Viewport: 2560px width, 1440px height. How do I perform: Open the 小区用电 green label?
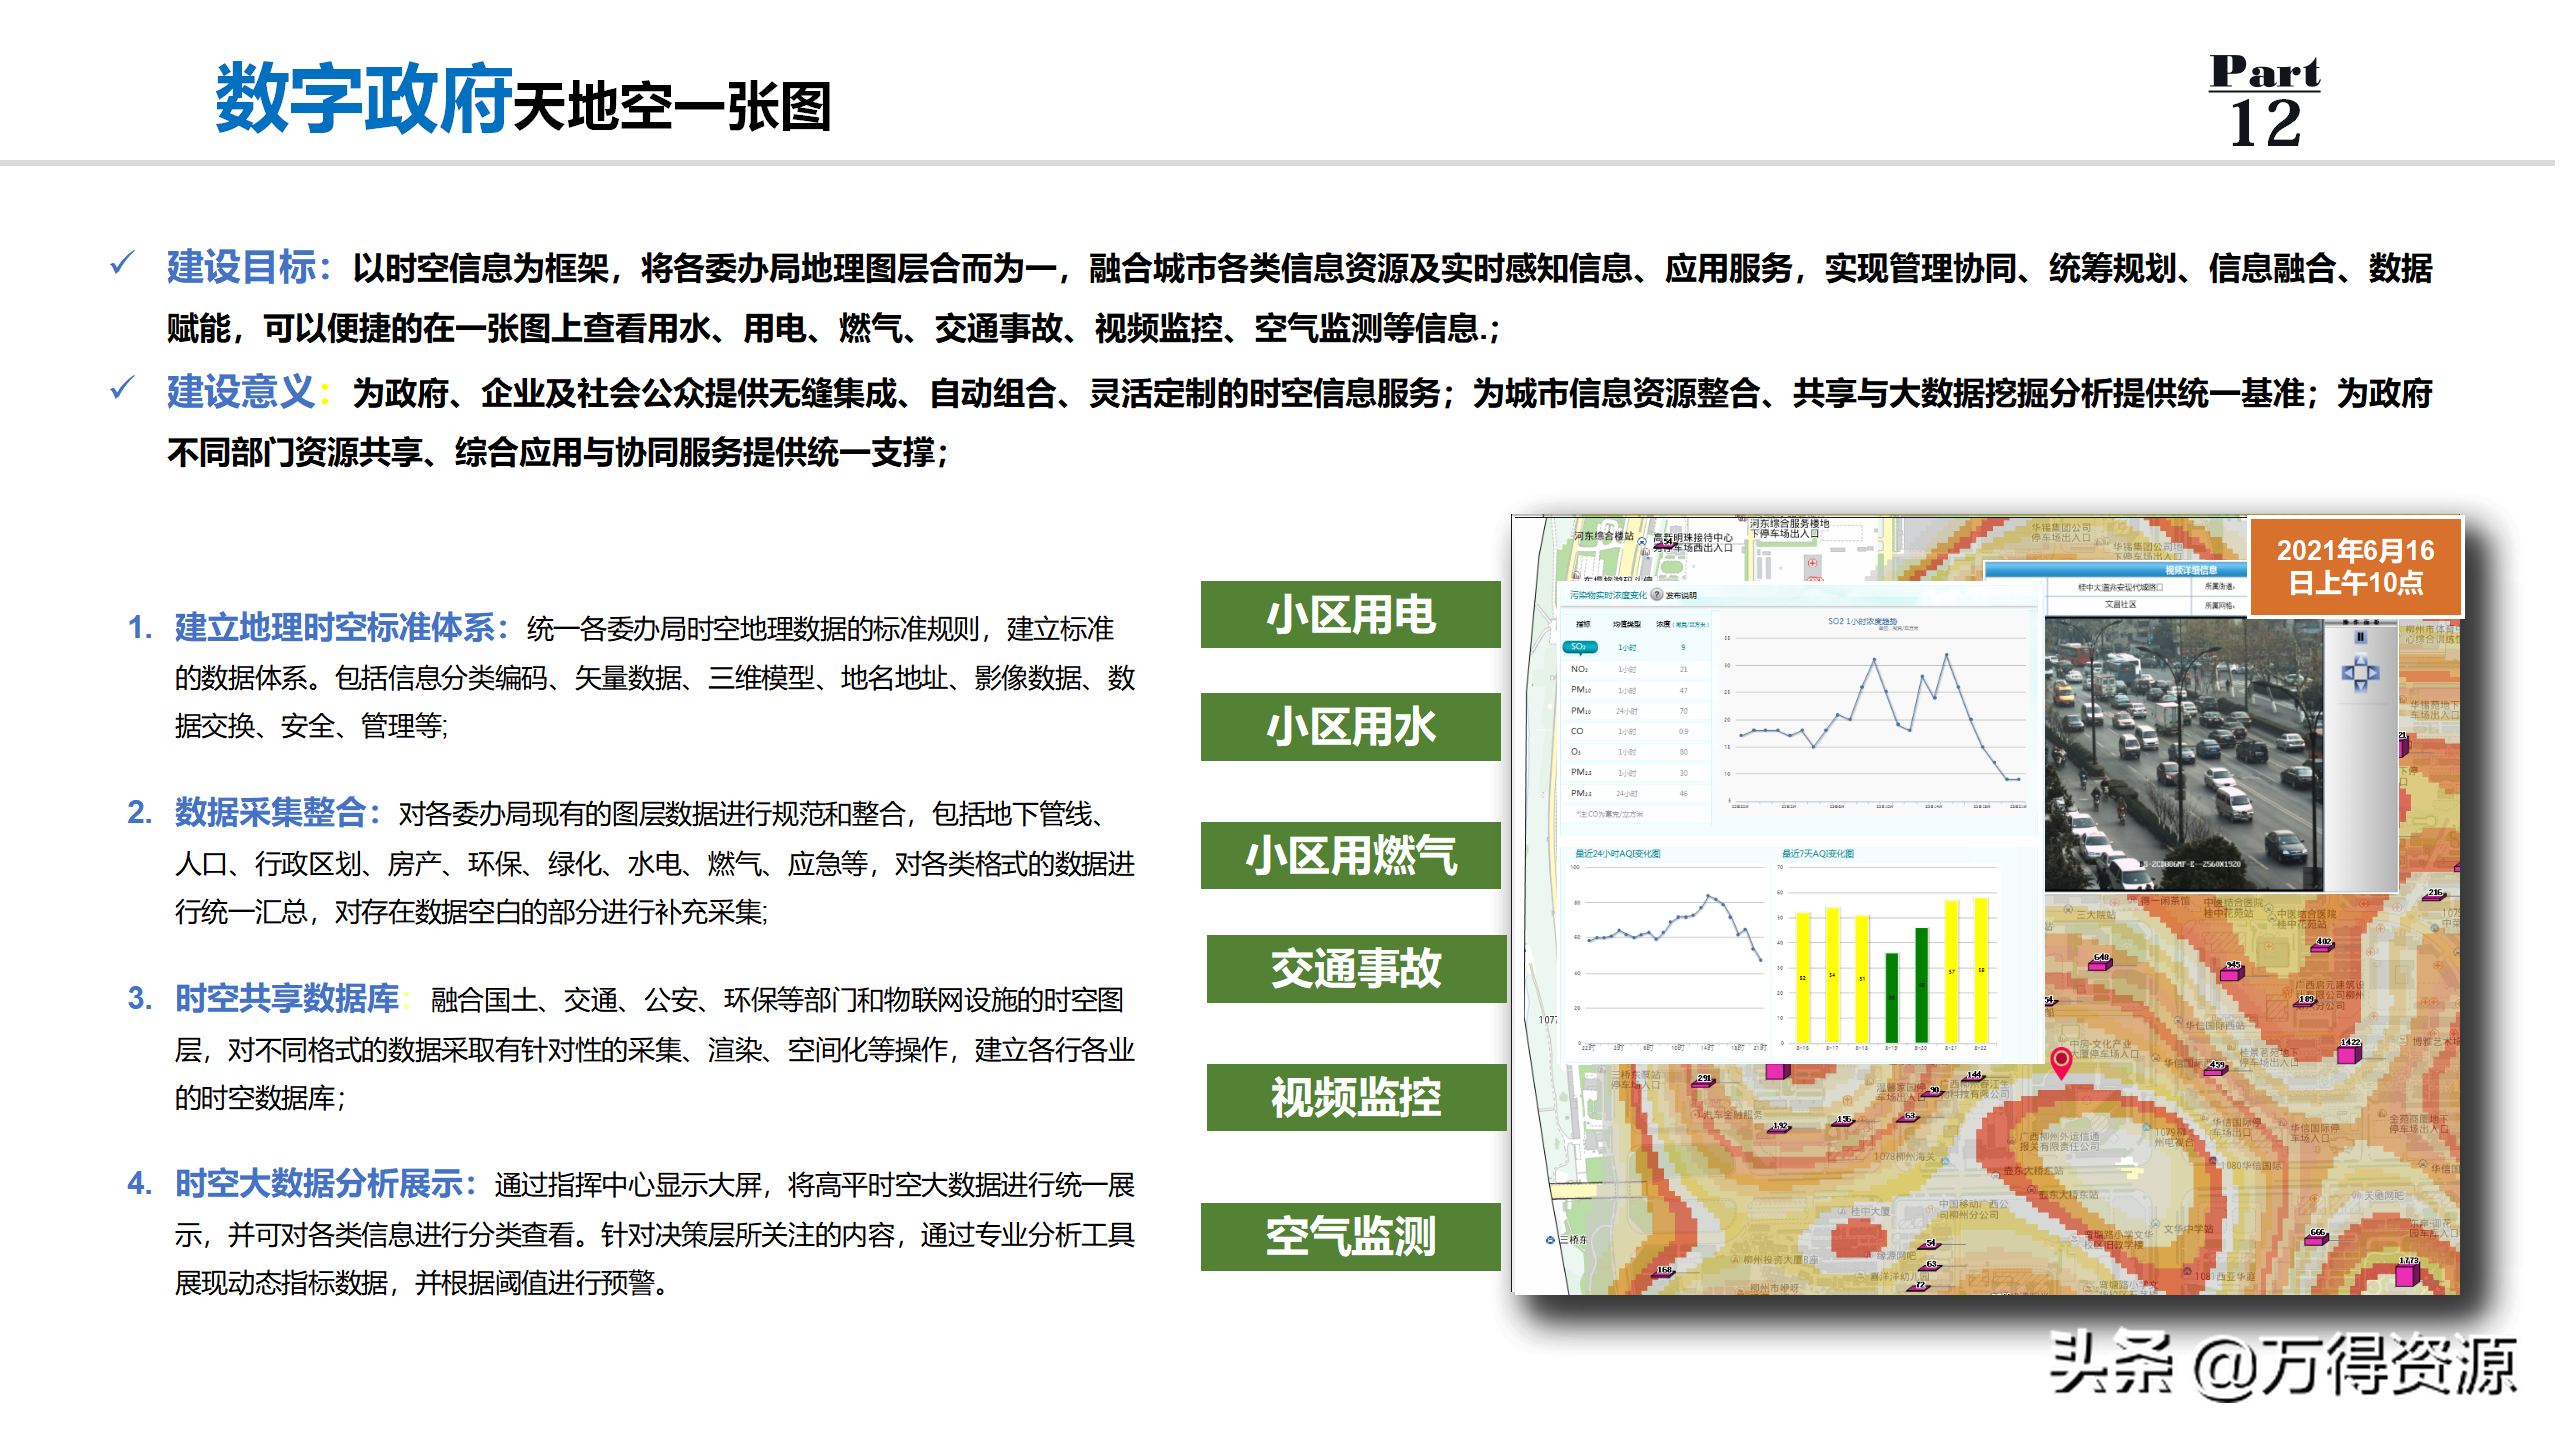click(1350, 614)
